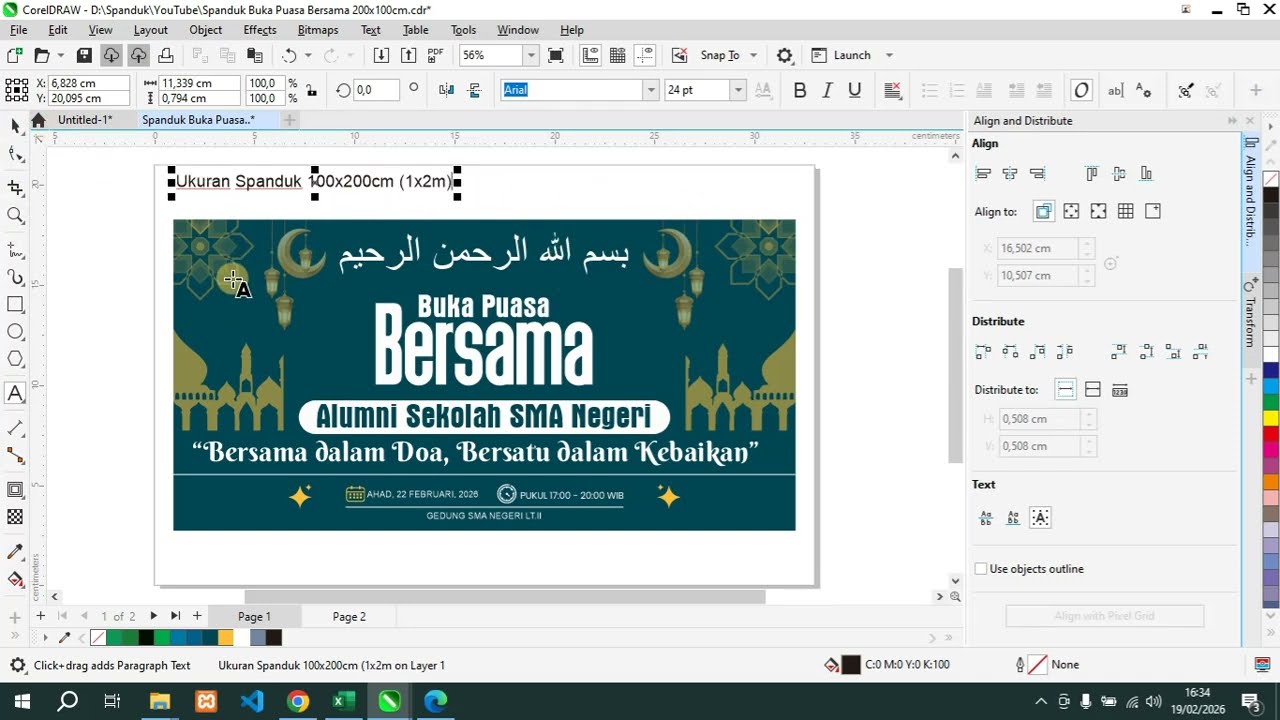Click the yellow swatch in color palette
The image size is (1280, 720).
(1271, 417)
